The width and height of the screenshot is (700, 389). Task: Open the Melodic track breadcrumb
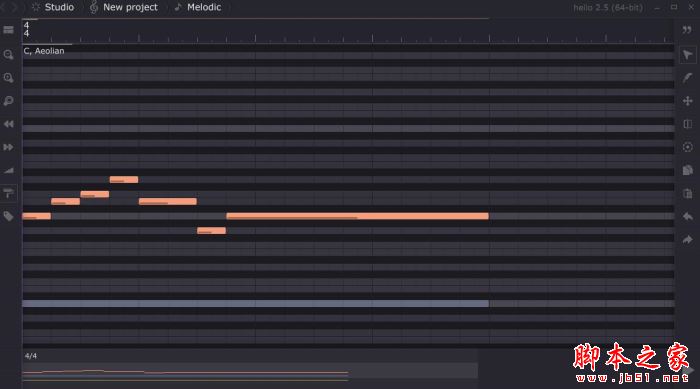[198, 7]
